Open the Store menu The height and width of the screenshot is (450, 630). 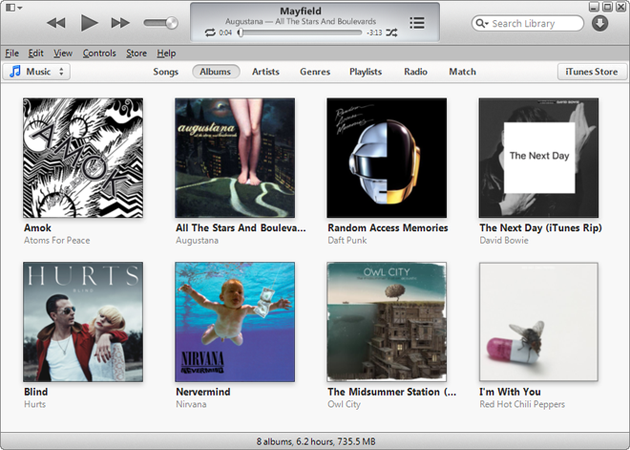[x=137, y=53]
